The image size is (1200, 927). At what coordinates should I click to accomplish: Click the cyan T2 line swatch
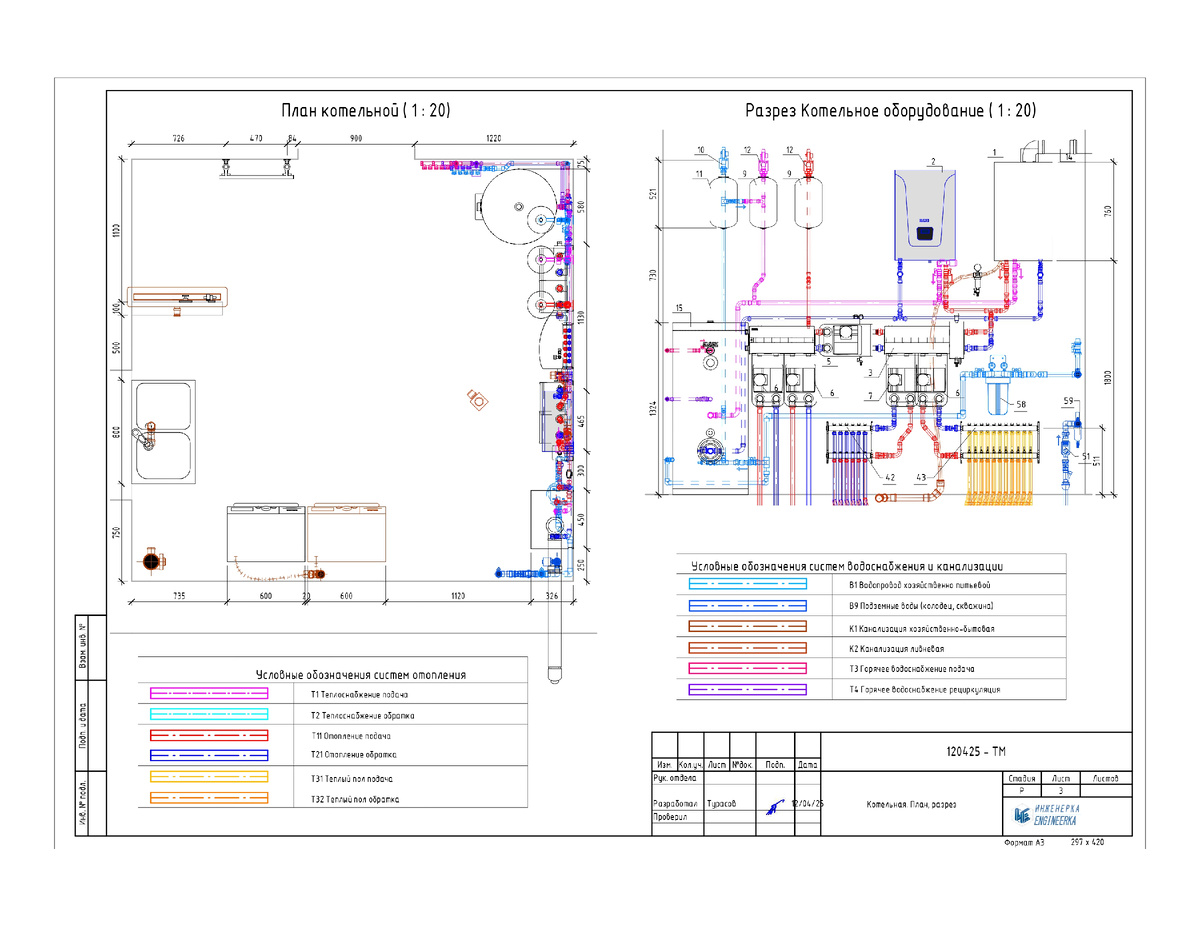click(209, 715)
